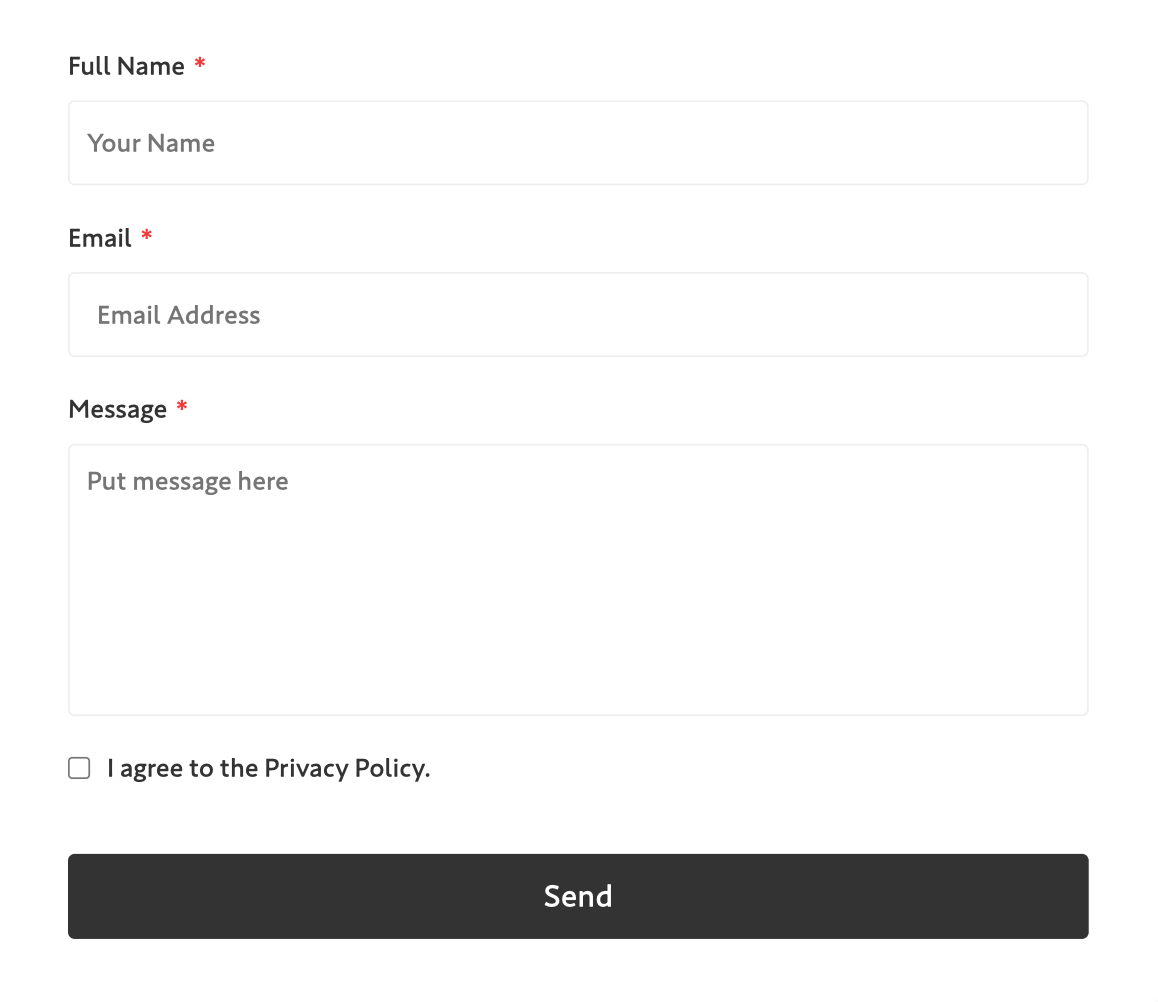
Task: Click the red asterisk beside Full Name
Action: click(200, 66)
